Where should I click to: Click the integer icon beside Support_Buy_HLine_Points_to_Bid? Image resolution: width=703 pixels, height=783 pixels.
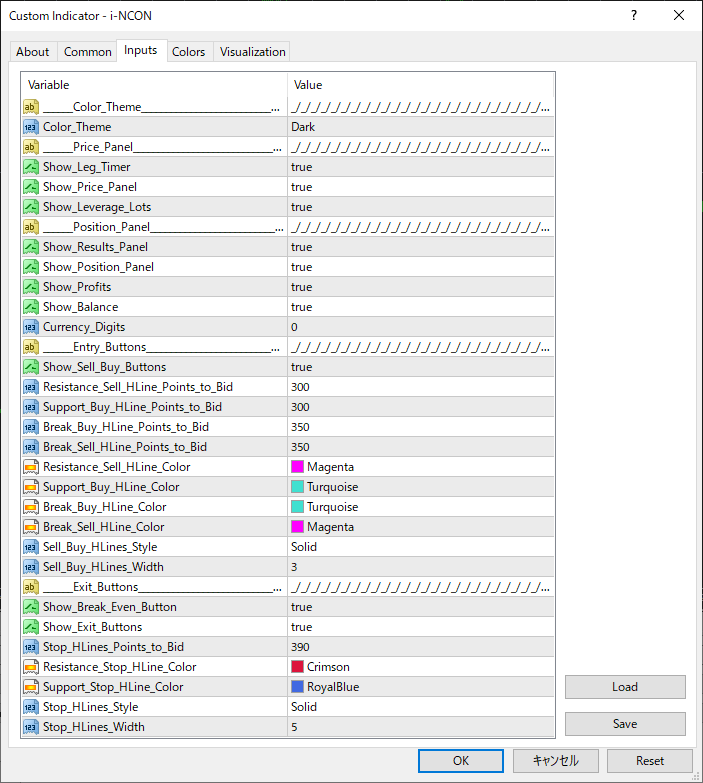coord(30,407)
